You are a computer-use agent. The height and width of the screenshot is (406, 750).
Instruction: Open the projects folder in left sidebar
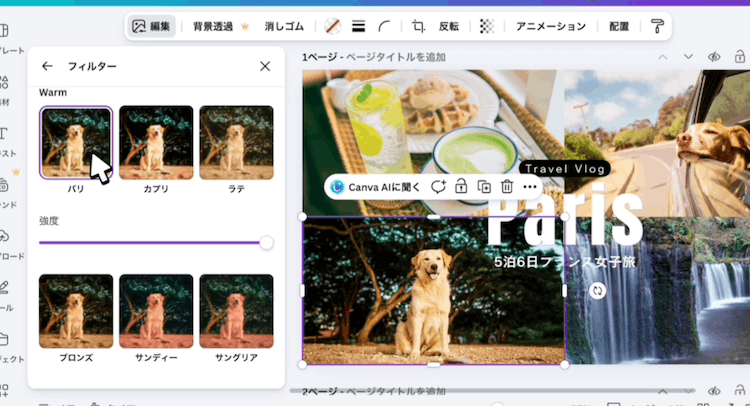click(x=4, y=339)
